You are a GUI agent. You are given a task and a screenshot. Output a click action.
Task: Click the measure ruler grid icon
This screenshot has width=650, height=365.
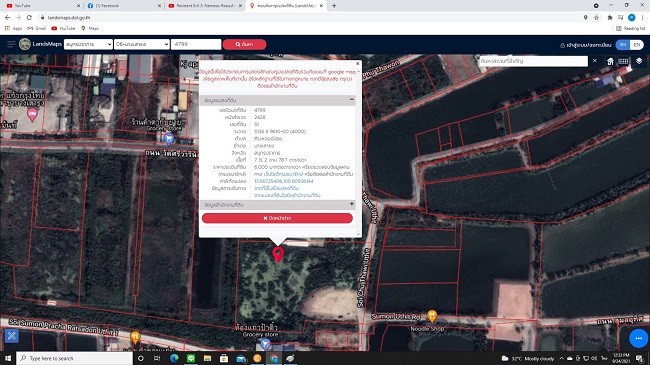coord(623,61)
